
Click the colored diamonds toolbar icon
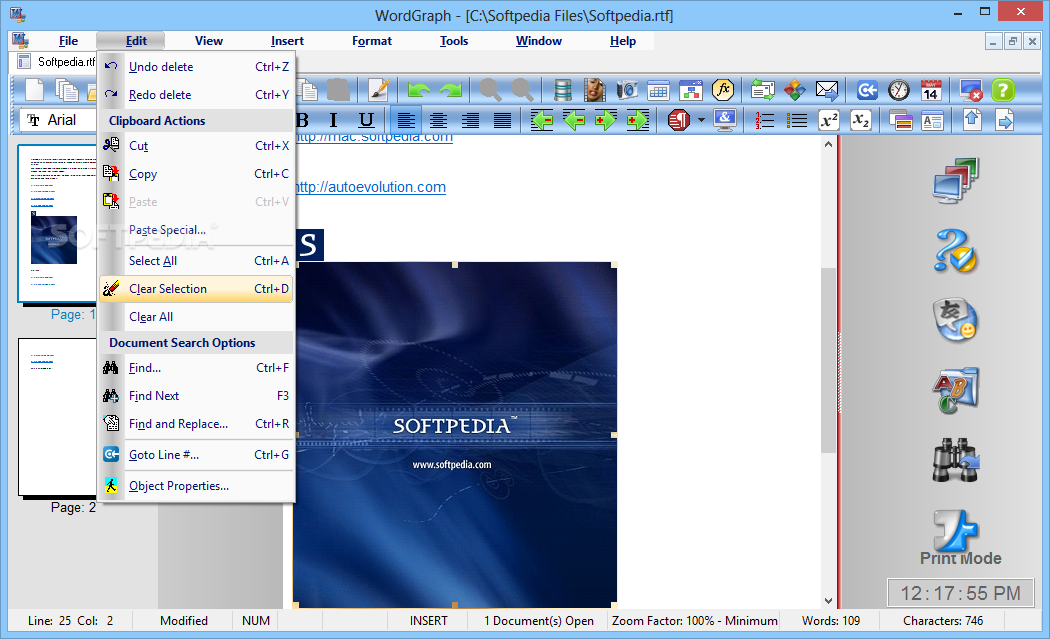(795, 90)
